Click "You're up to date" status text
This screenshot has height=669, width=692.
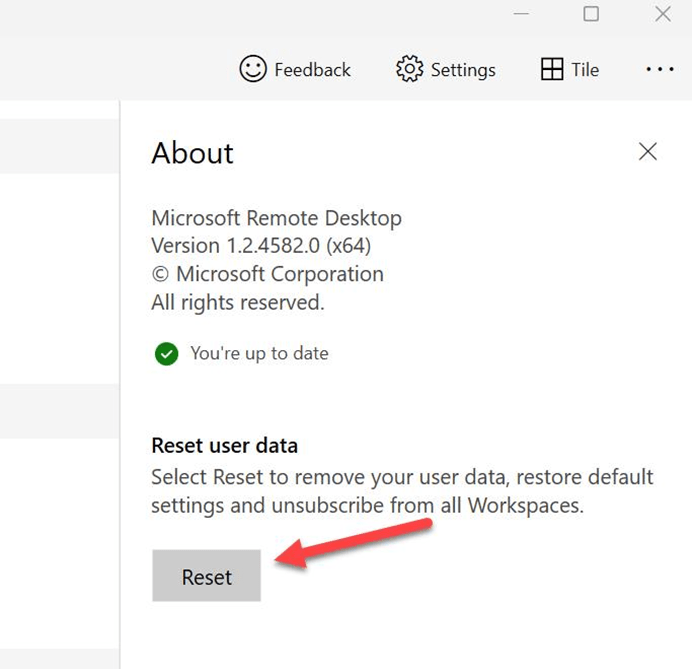tap(260, 354)
